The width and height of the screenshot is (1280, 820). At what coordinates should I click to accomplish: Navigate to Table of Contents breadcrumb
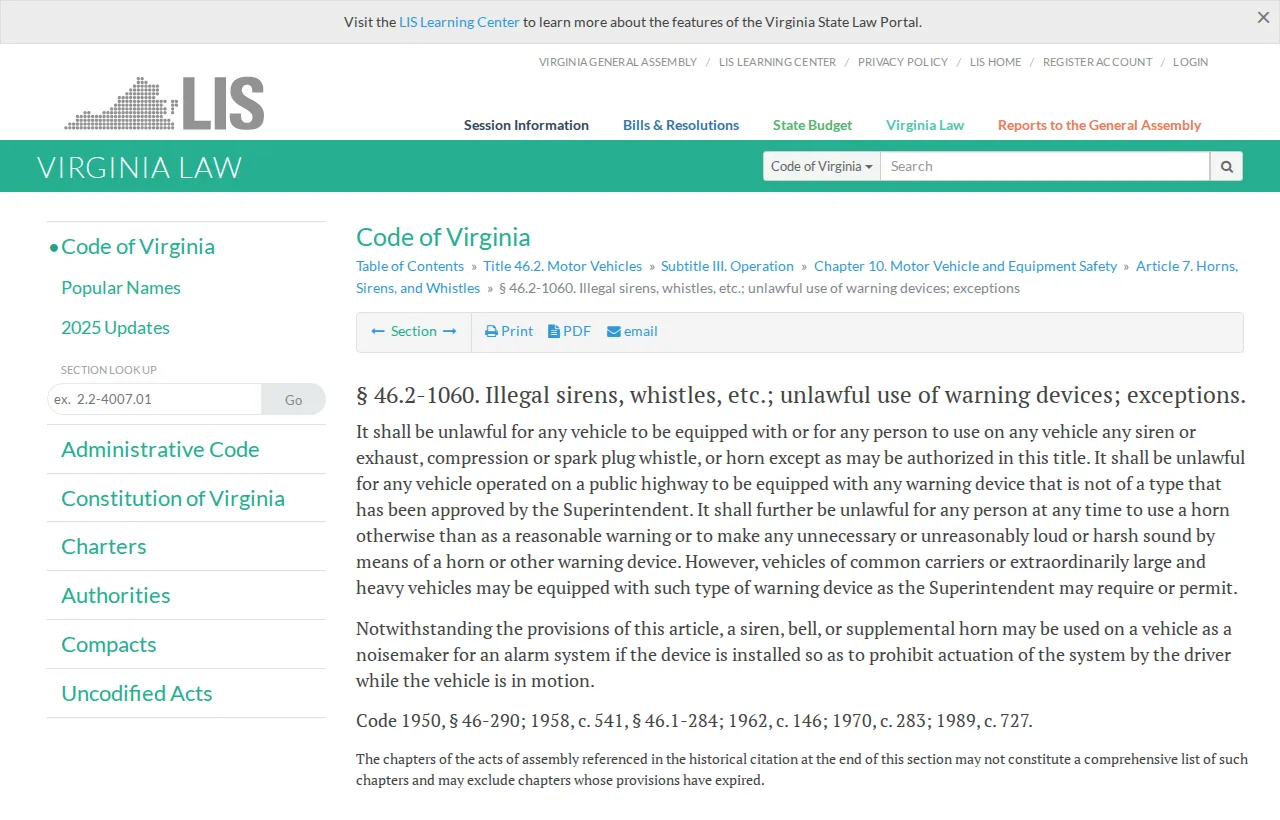pos(409,266)
